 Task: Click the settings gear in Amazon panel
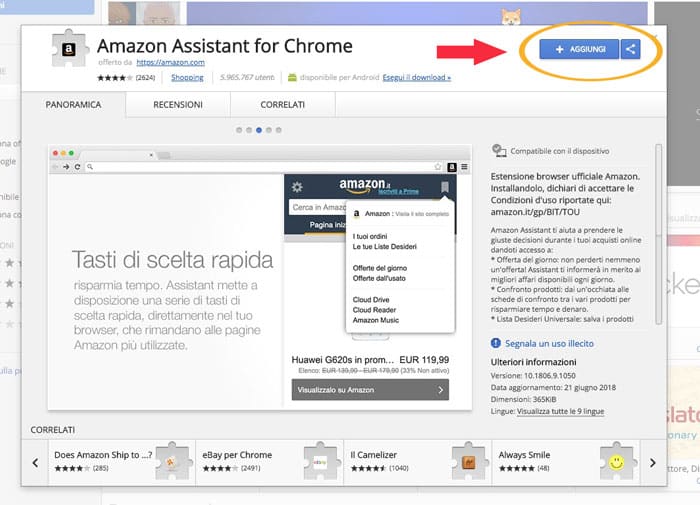click(297, 187)
